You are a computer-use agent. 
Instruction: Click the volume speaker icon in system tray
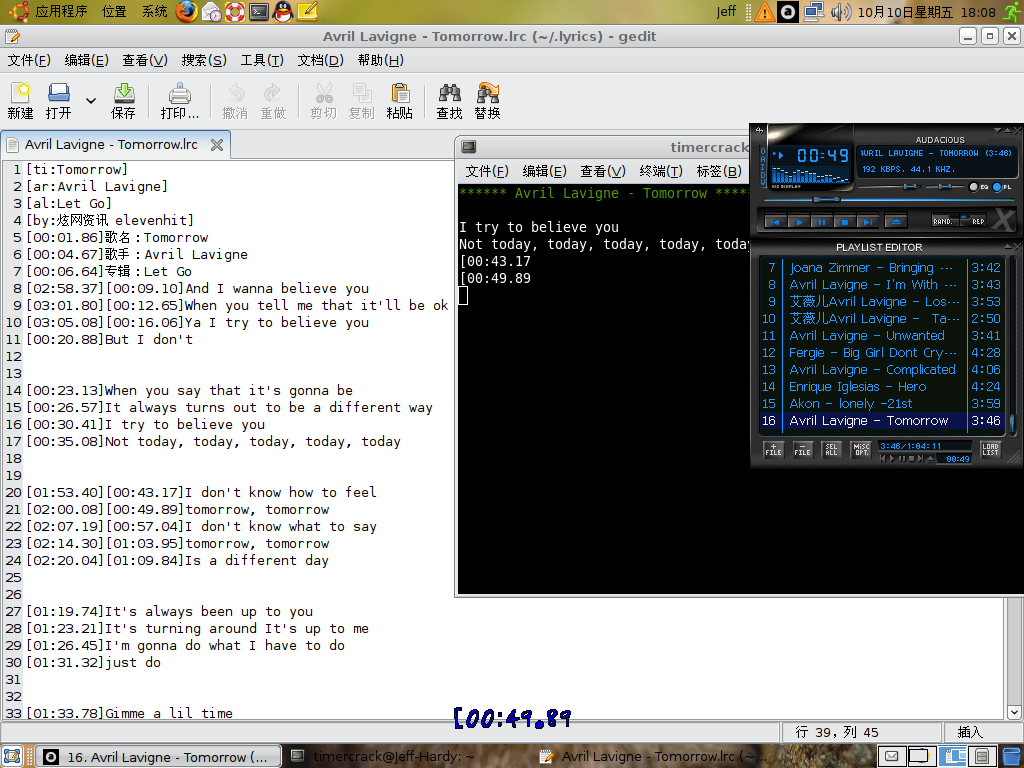[841, 12]
